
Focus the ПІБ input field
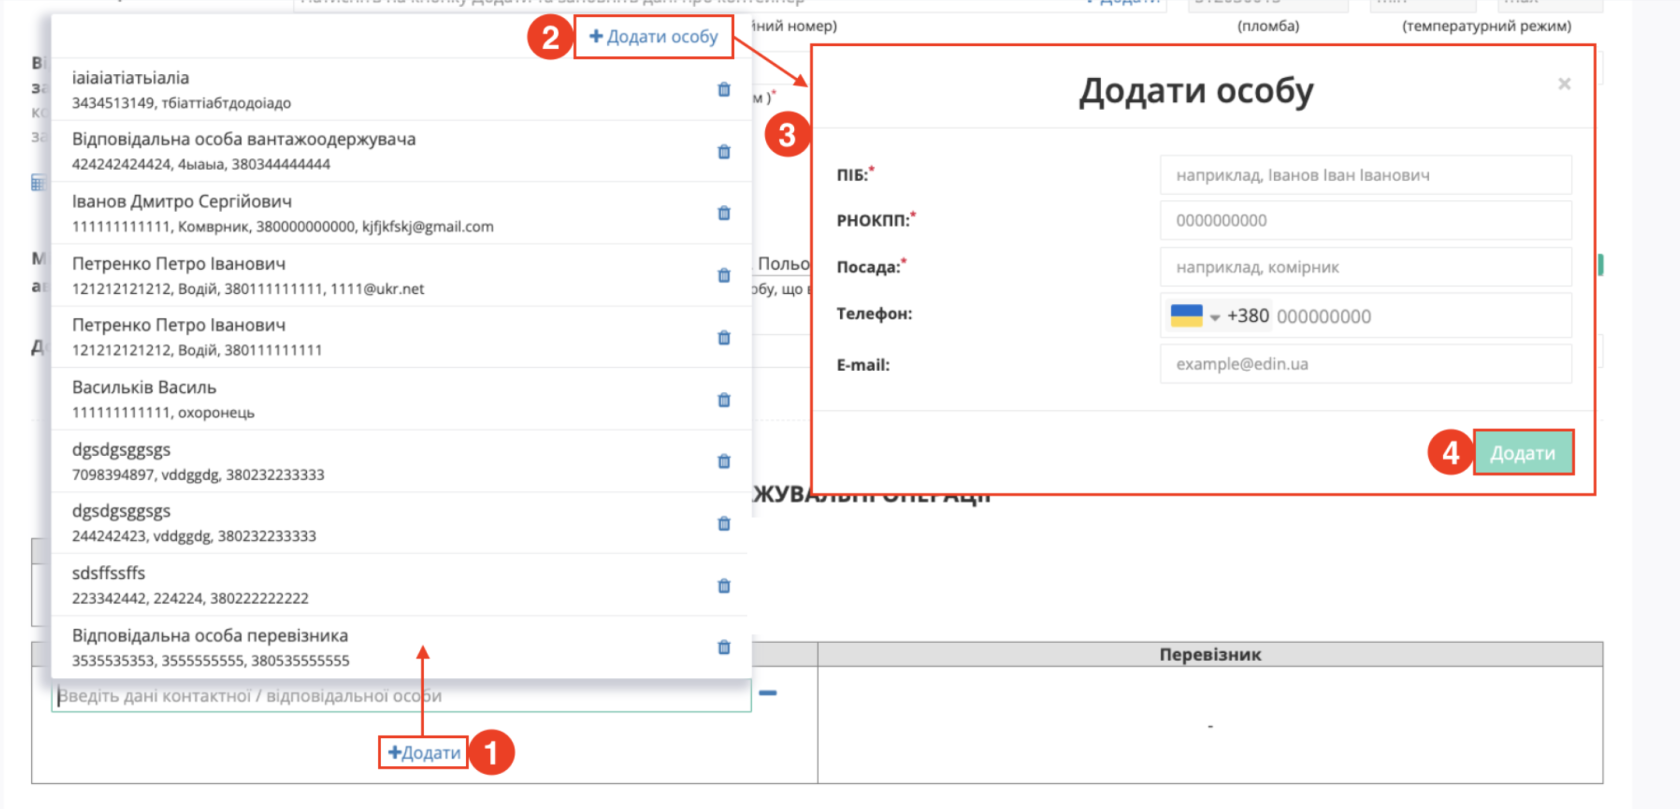point(1366,175)
